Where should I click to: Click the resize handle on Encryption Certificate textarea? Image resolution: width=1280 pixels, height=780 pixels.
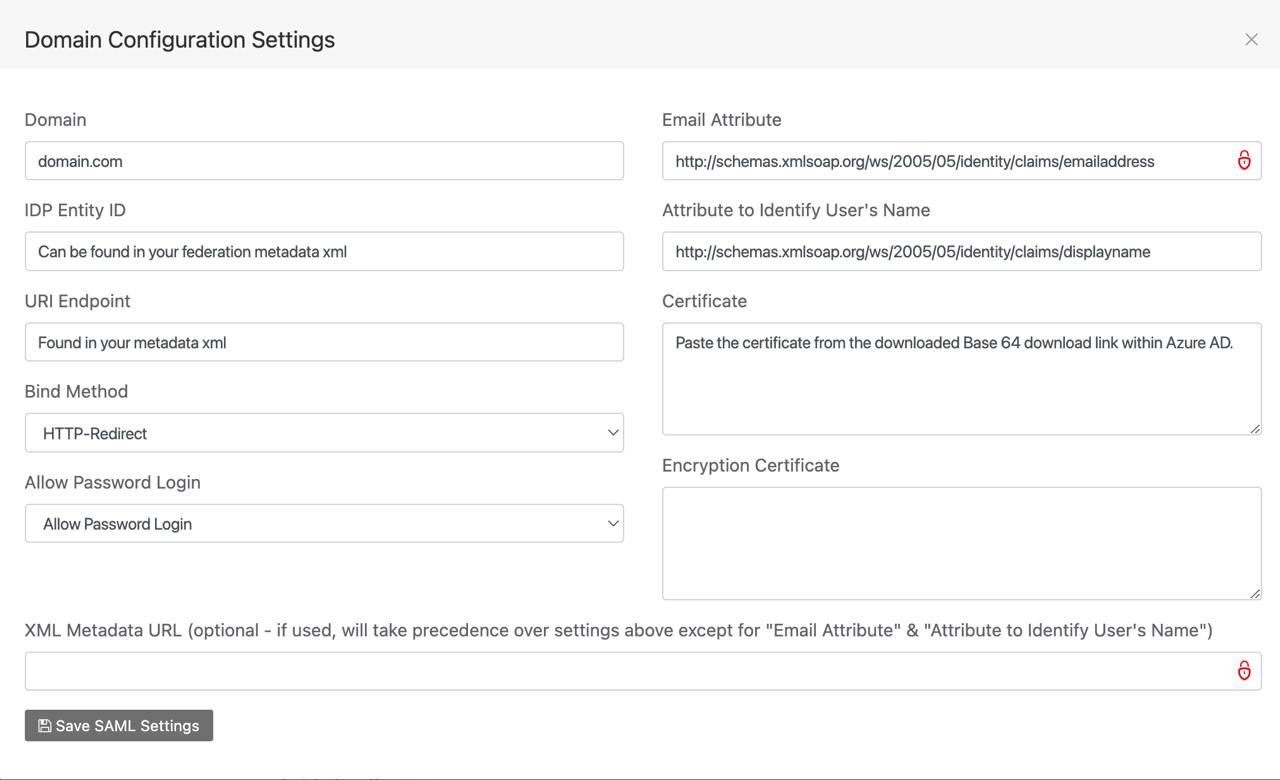pyautogui.click(x=1255, y=593)
